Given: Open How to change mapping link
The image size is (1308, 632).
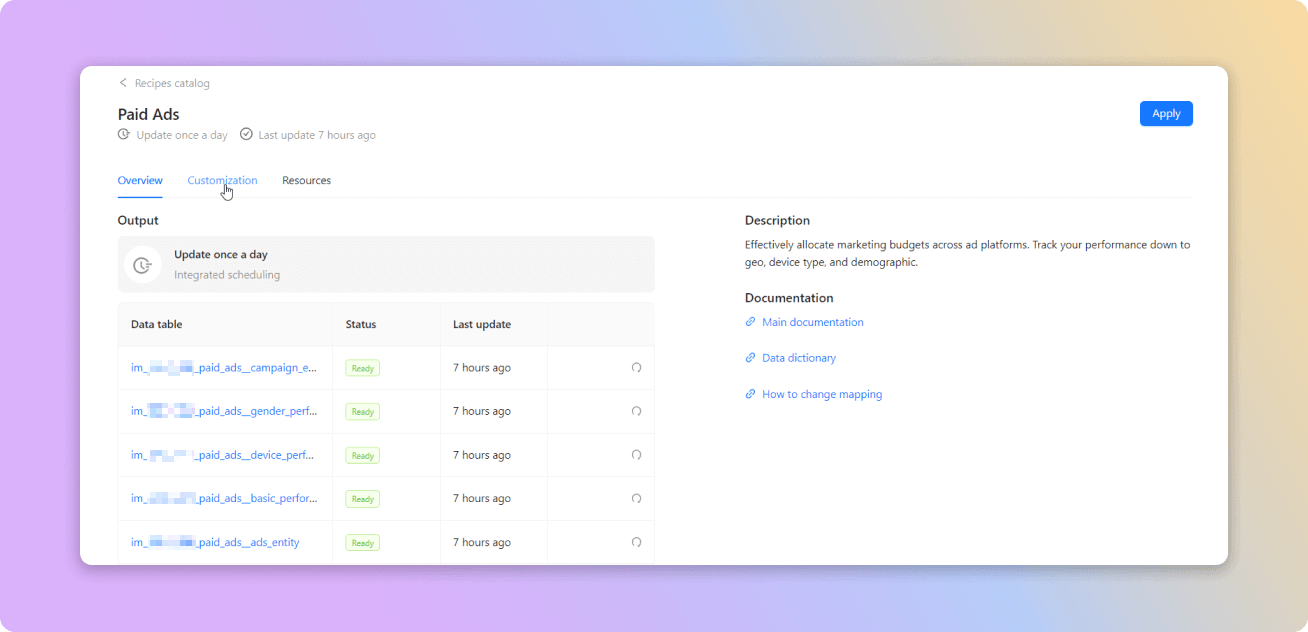Looking at the screenshot, I should (x=821, y=394).
